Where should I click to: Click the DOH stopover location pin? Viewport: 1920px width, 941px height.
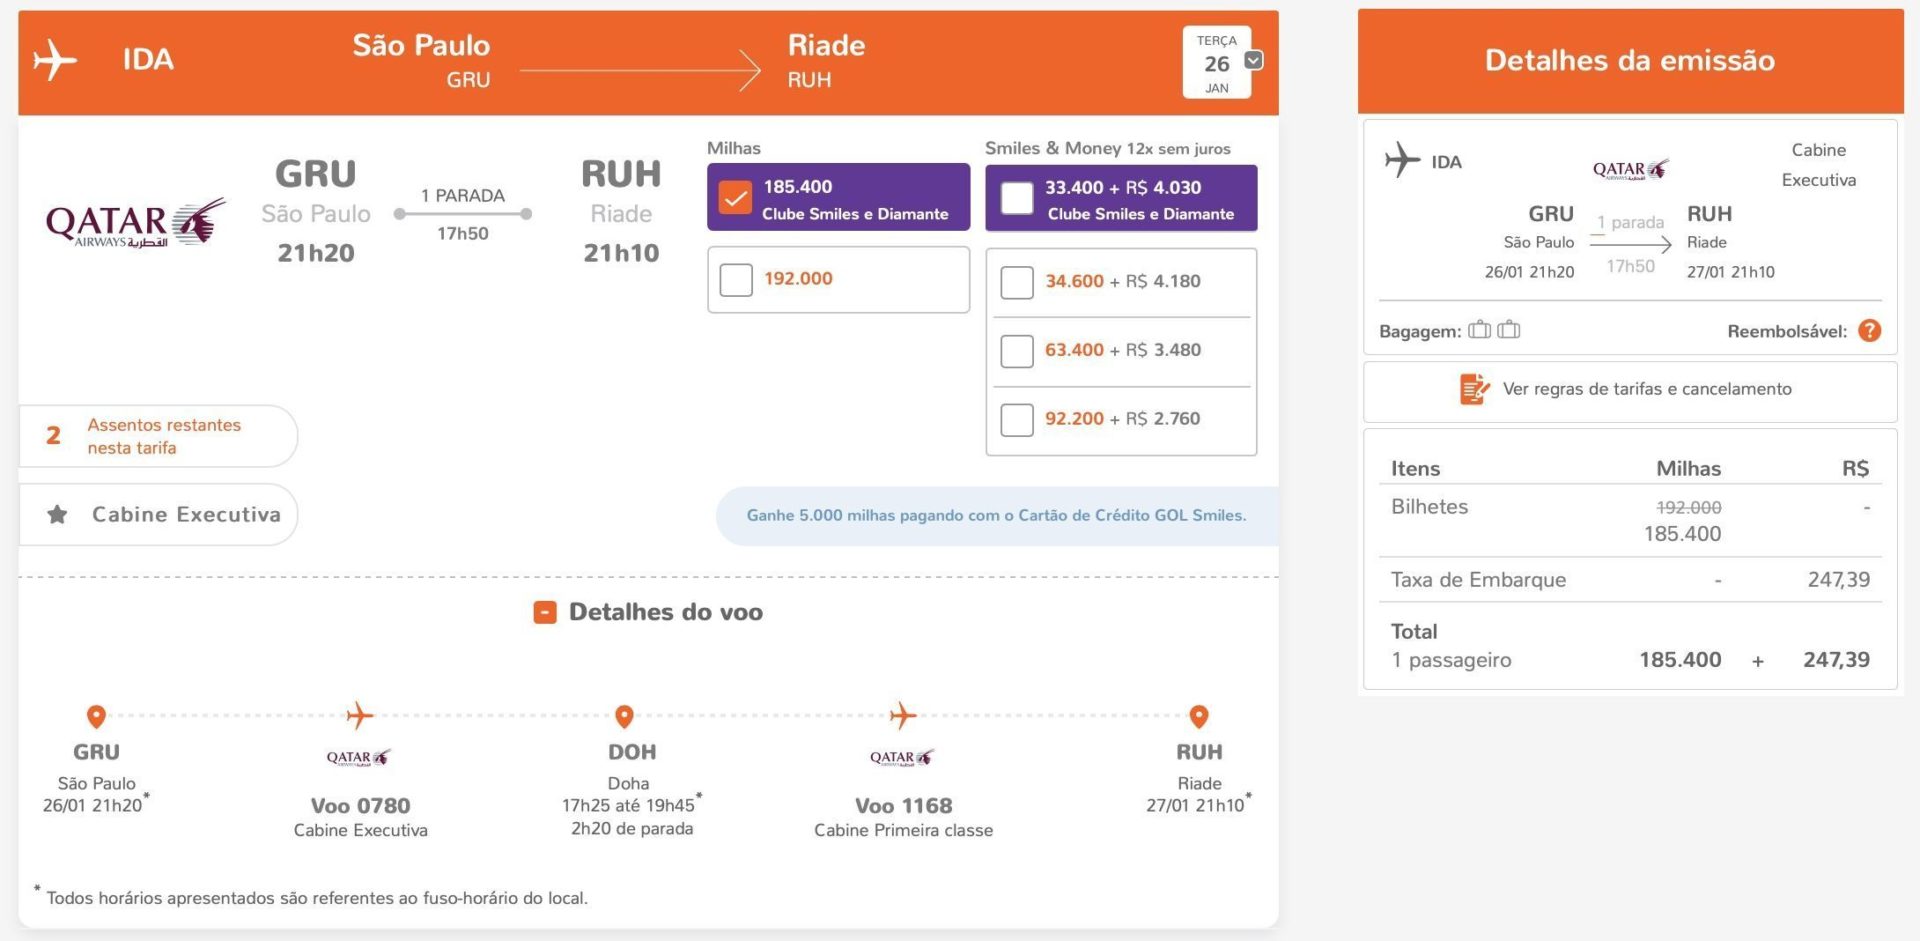[x=624, y=716]
